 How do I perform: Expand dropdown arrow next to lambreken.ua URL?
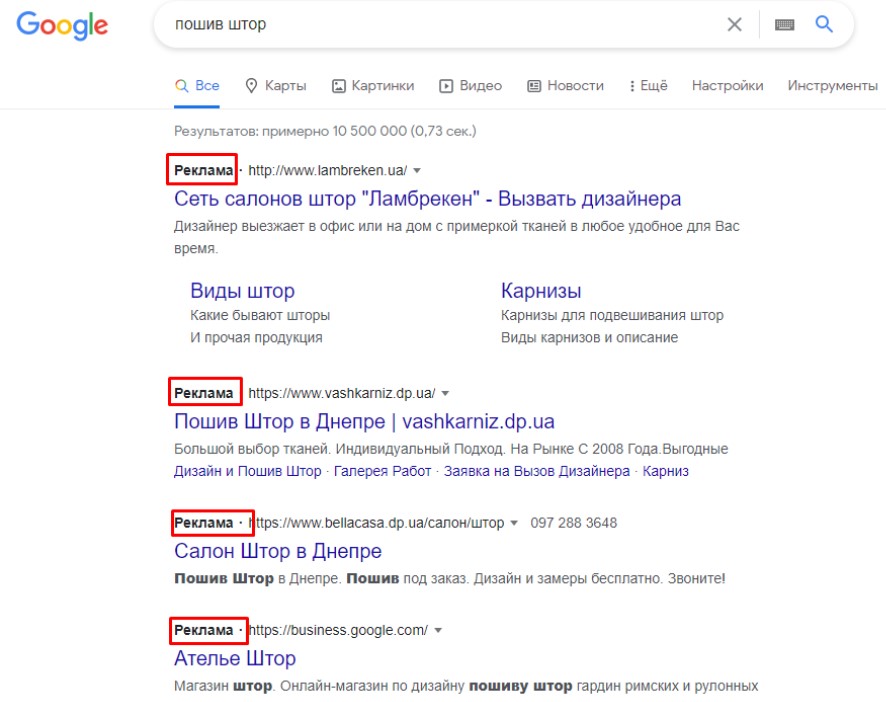click(x=417, y=171)
